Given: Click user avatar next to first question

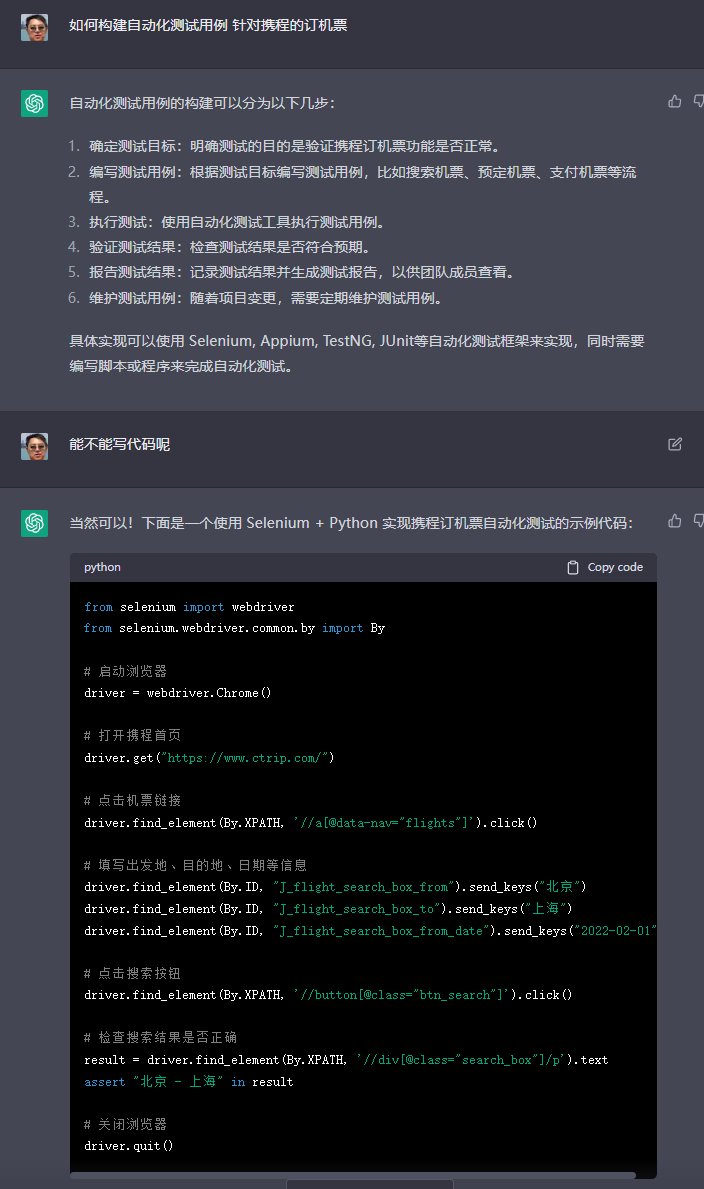Looking at the screenshot, I should [x=34, y=27].
